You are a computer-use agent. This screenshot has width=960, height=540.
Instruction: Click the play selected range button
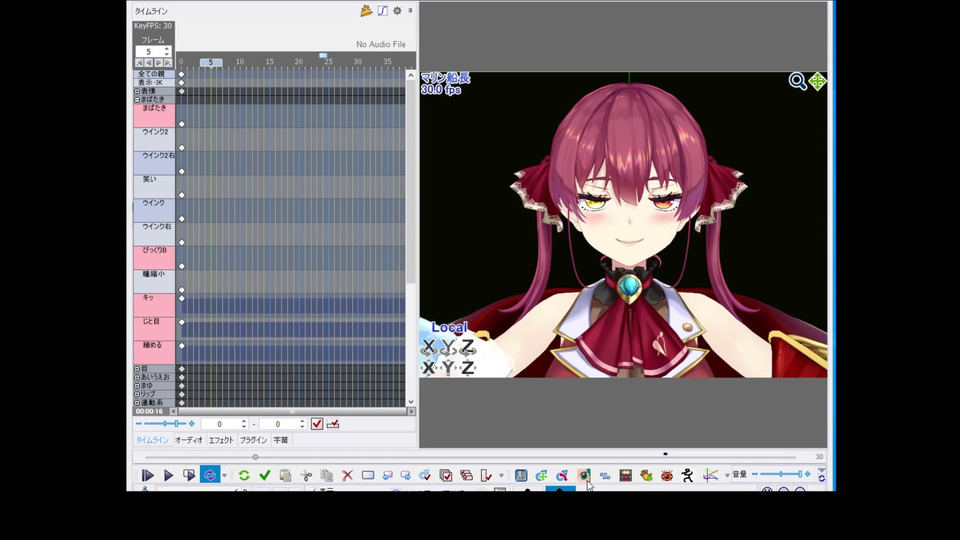[189, 475]
